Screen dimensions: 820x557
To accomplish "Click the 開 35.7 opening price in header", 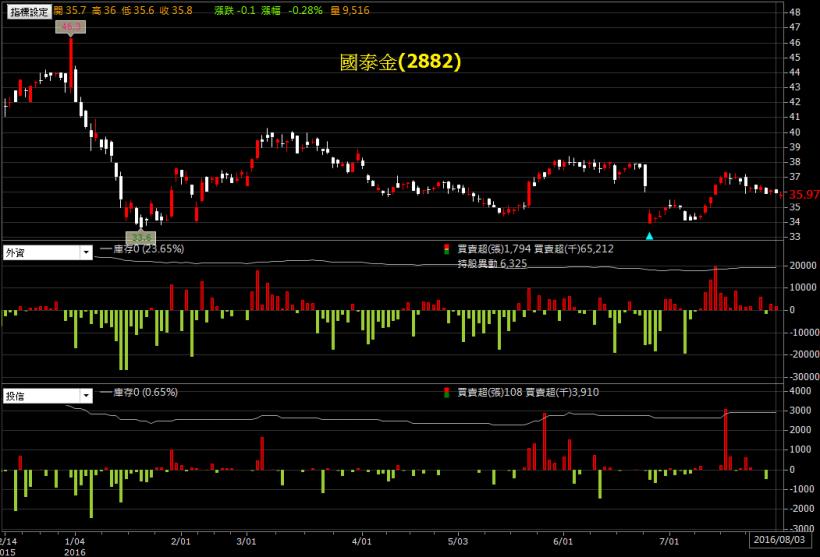I will point(70,10).
